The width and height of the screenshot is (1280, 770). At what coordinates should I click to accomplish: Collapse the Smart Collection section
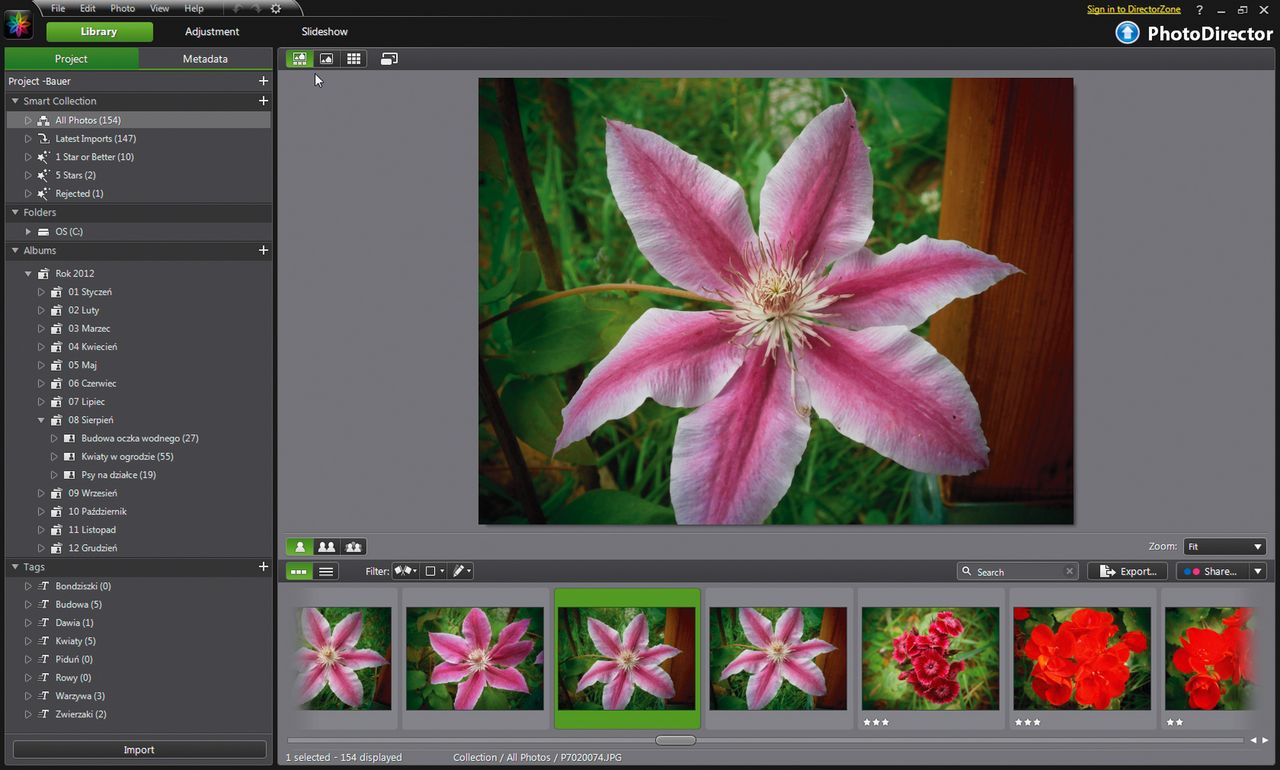[15, 101]
